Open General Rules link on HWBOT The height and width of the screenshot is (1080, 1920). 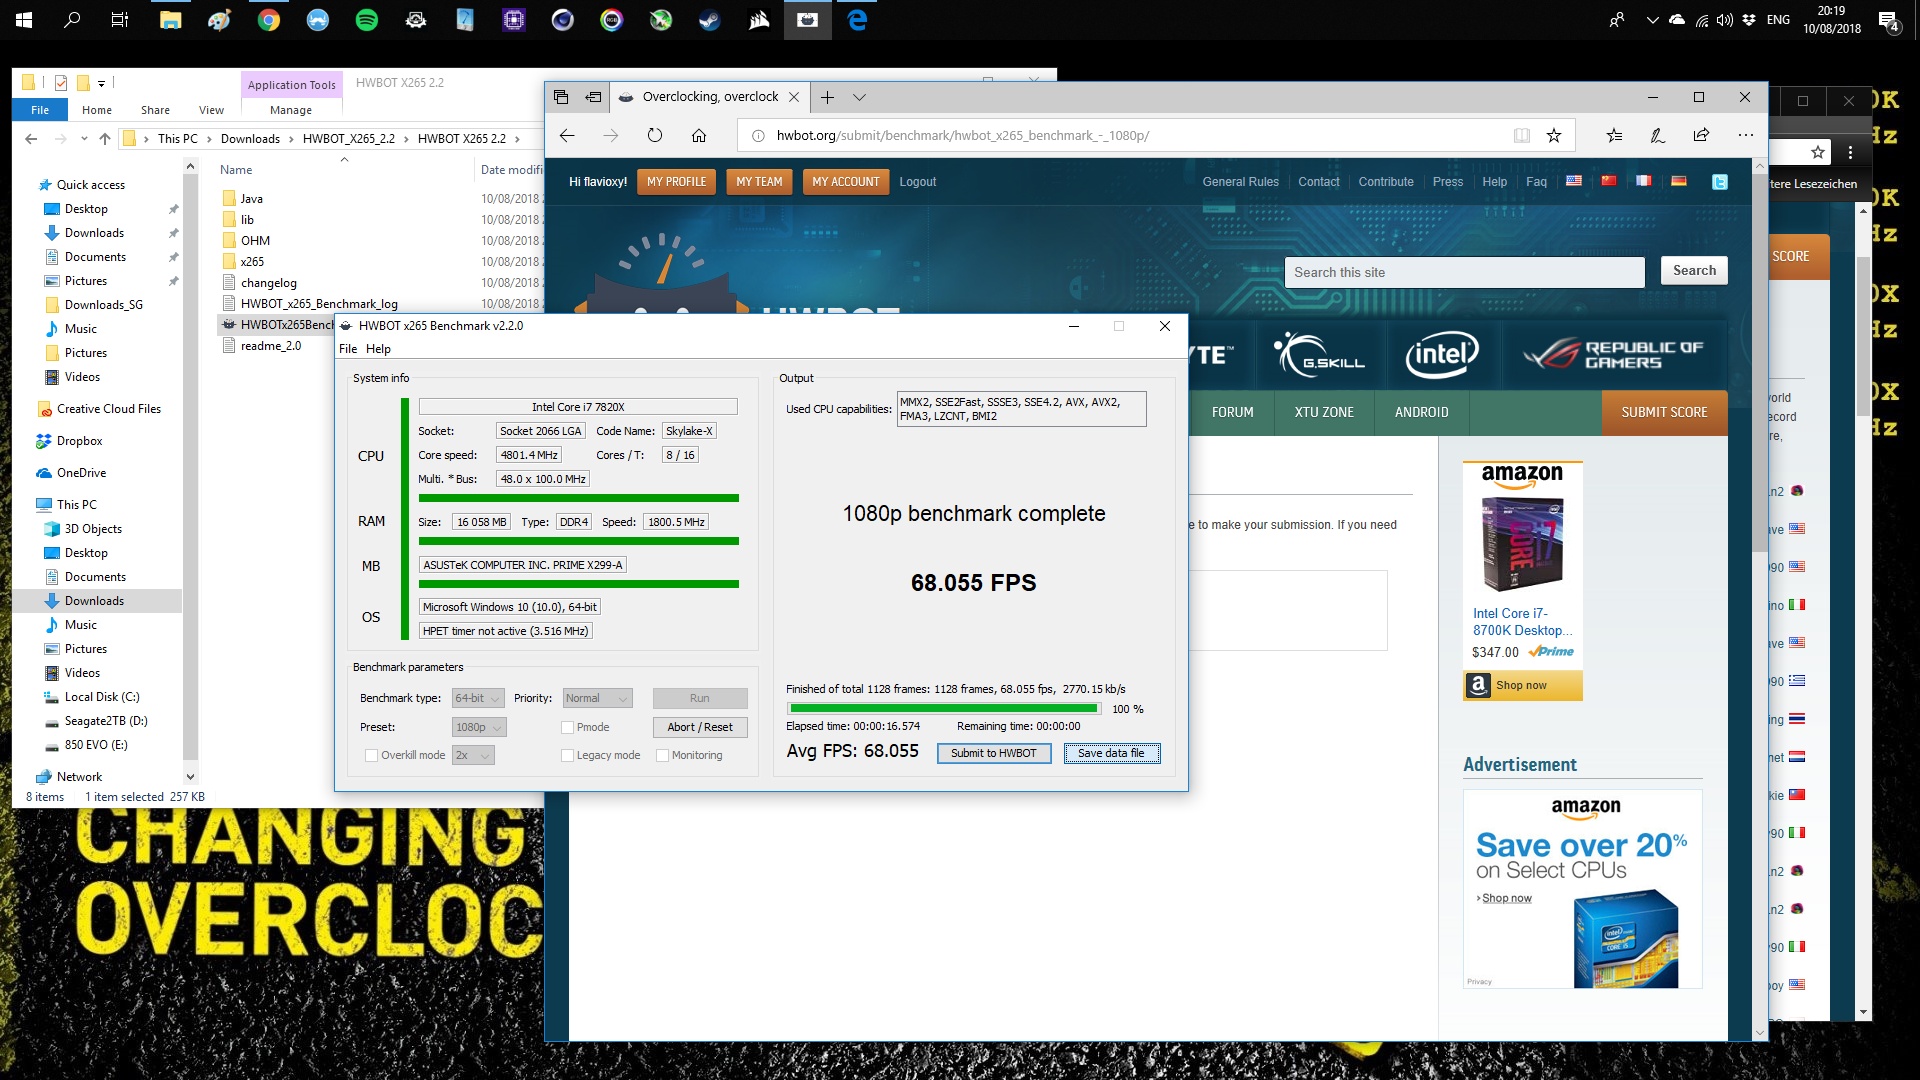[x=1240, y=182]
